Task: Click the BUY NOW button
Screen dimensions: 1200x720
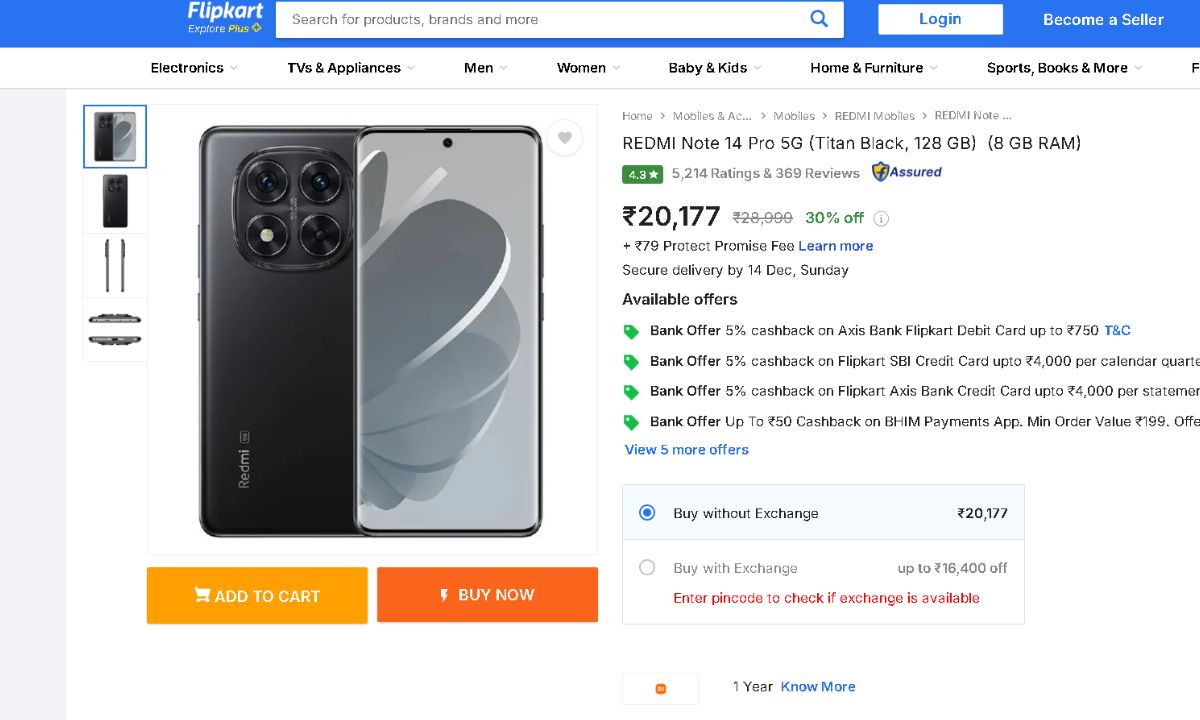Action: point(487,595)
